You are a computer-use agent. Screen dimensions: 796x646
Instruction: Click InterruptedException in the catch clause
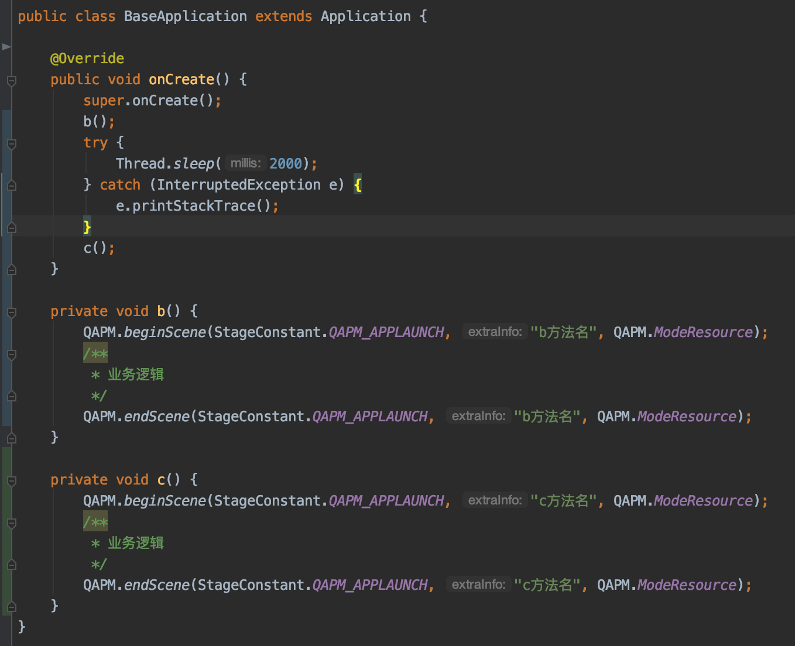(239, 185)
